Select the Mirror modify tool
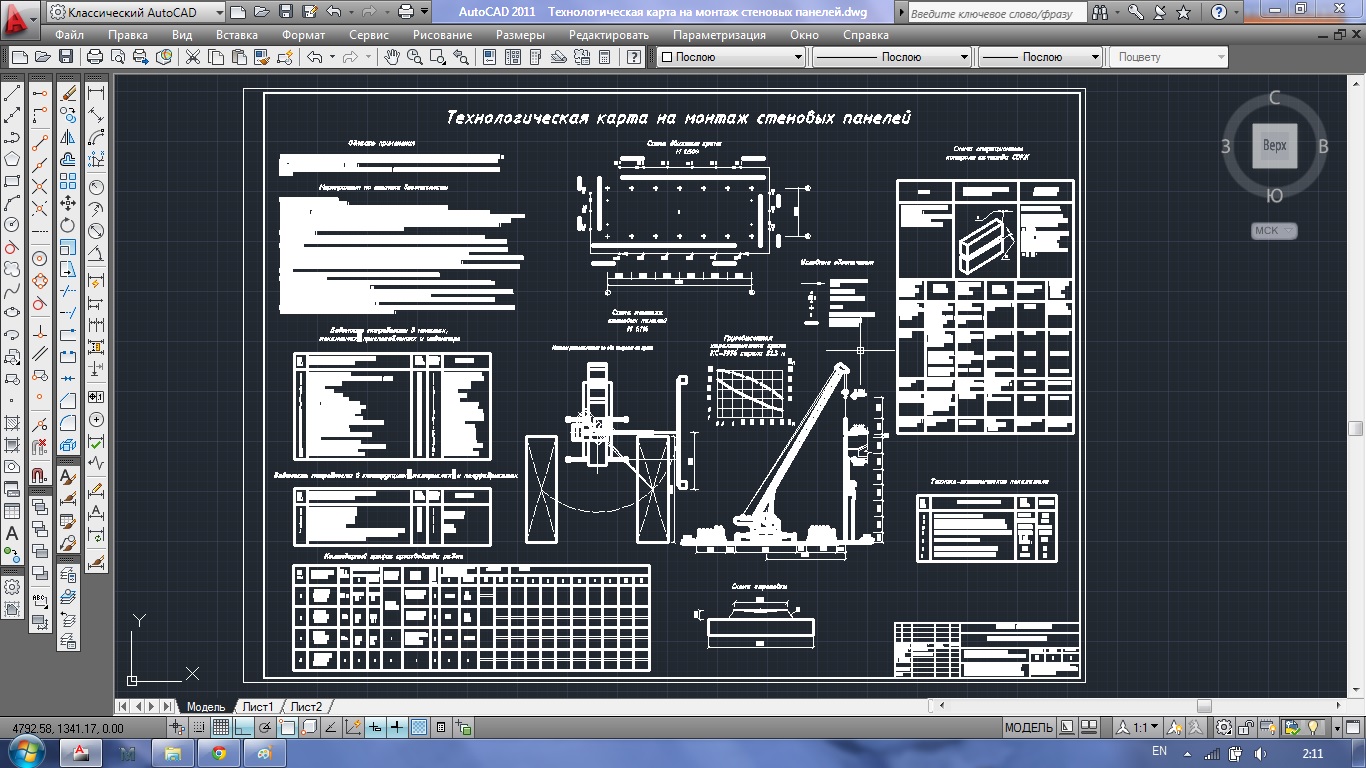 coord(68,136)
